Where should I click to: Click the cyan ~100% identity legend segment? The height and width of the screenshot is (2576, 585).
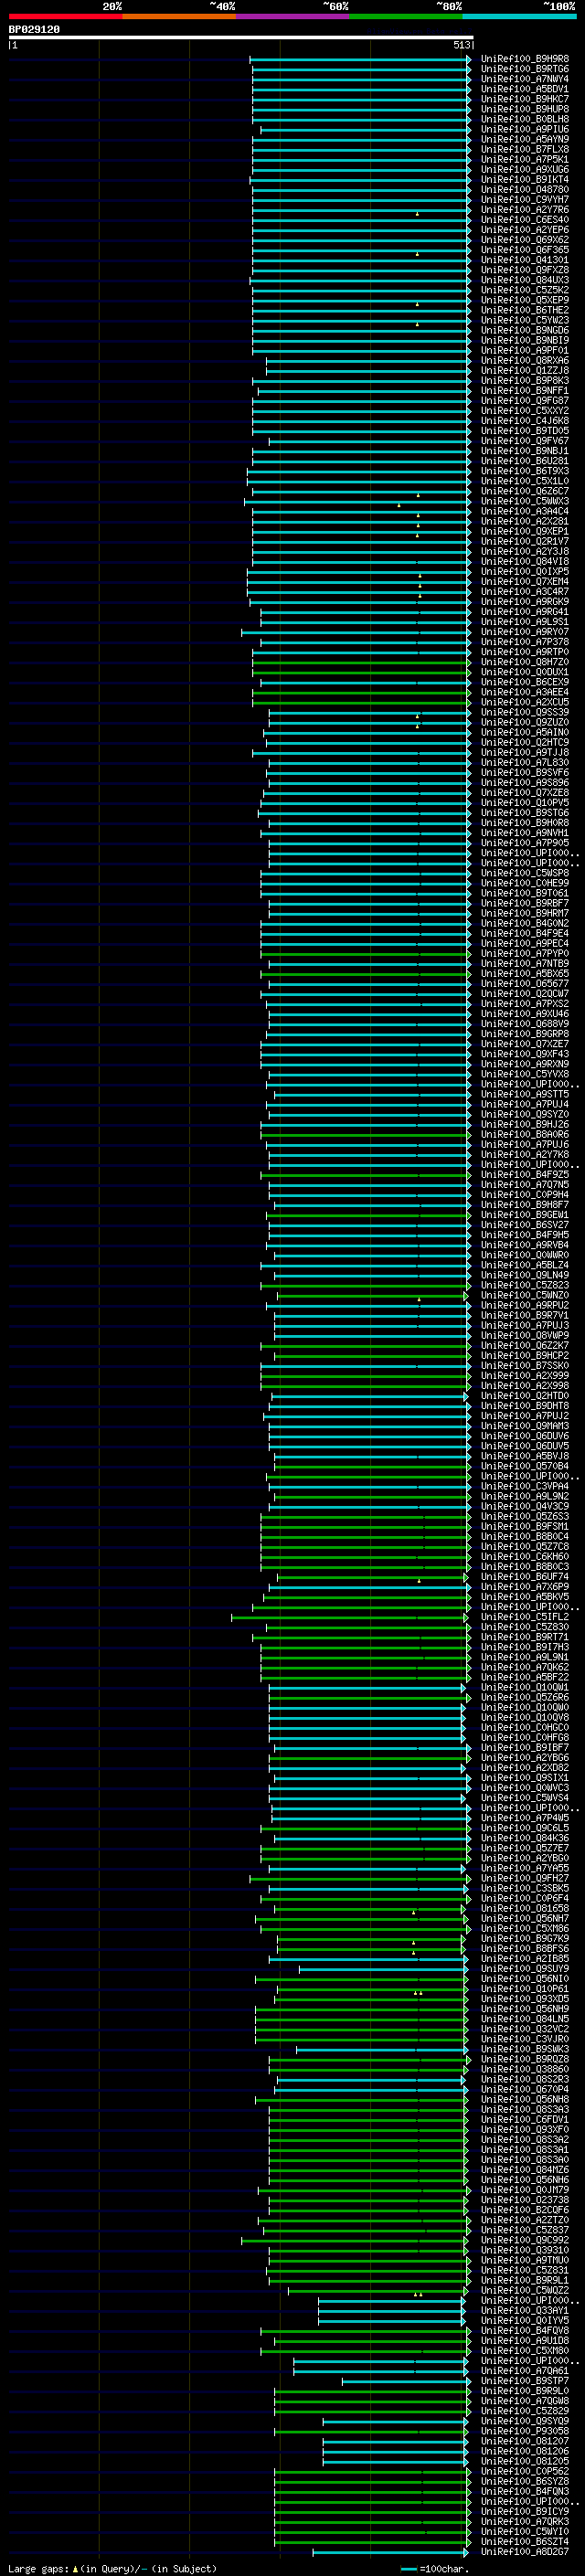[519, 16]
